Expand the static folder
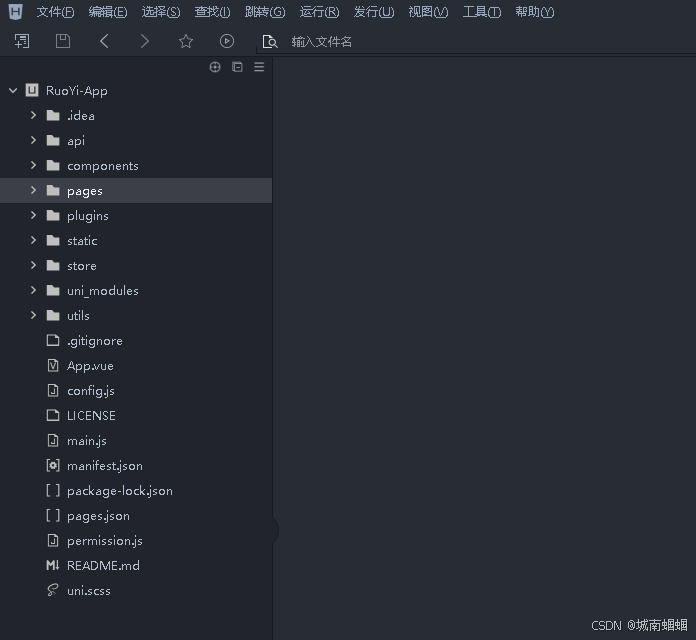The image size is (696, 640). click(x=33, y=241)
